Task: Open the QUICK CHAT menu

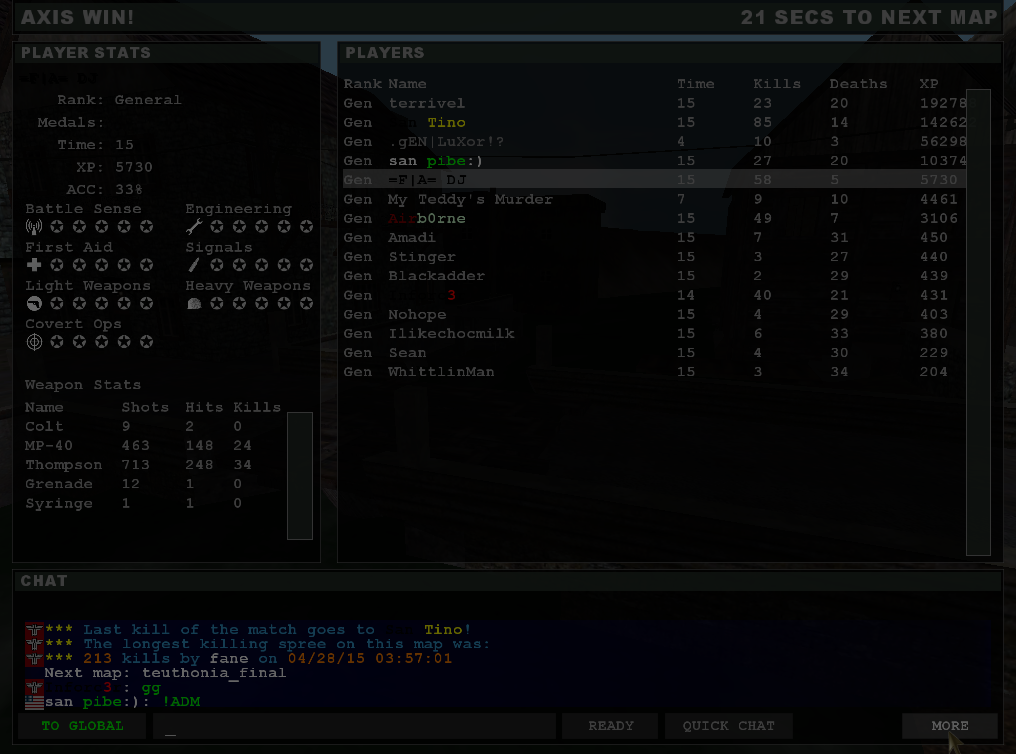Action: (x=728, y=725)
